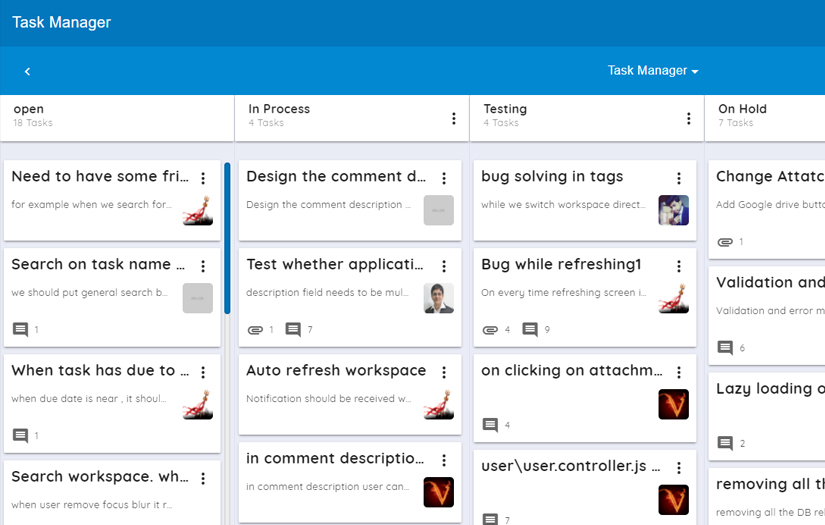This screenshot has height=525, width=825.
Task: Click assignee photo on 'bug solving in tags' card
Action: click(x=673, y=210)
